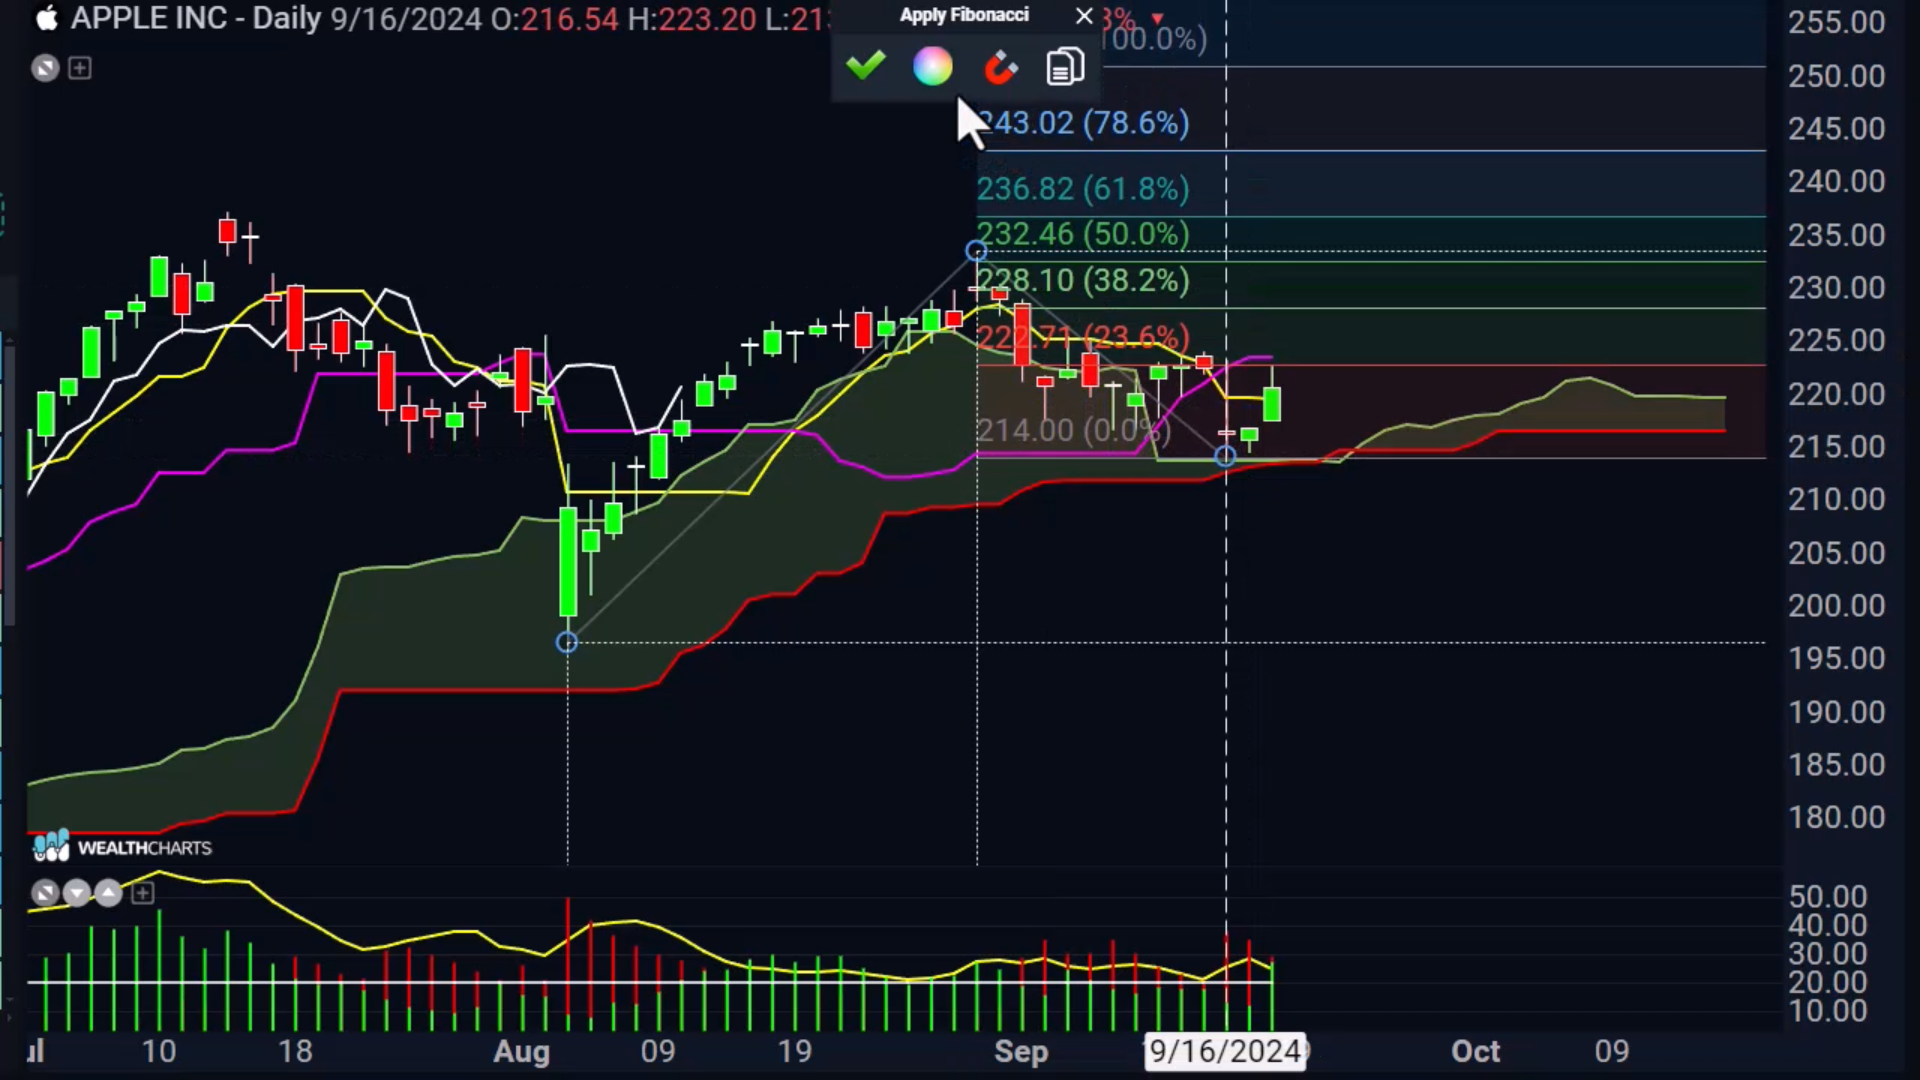Click the 9/16/2024 crosshair date label
This screenshot has width=1920, height=1080.
point(1225,1051)
